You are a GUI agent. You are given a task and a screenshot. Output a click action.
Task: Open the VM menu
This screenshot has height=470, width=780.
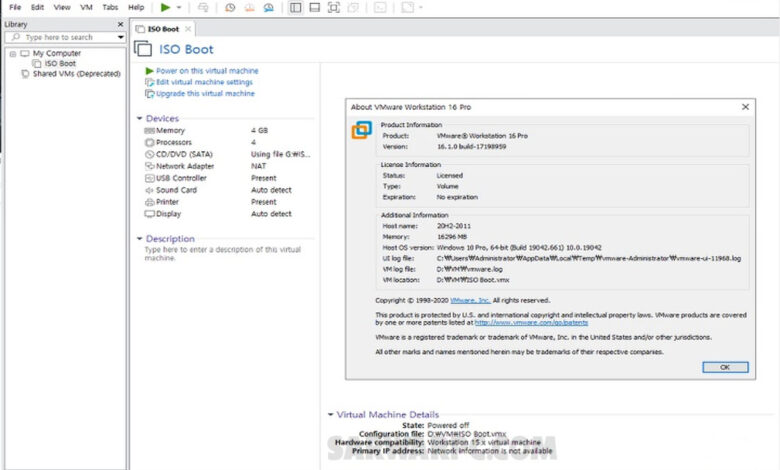86,7
